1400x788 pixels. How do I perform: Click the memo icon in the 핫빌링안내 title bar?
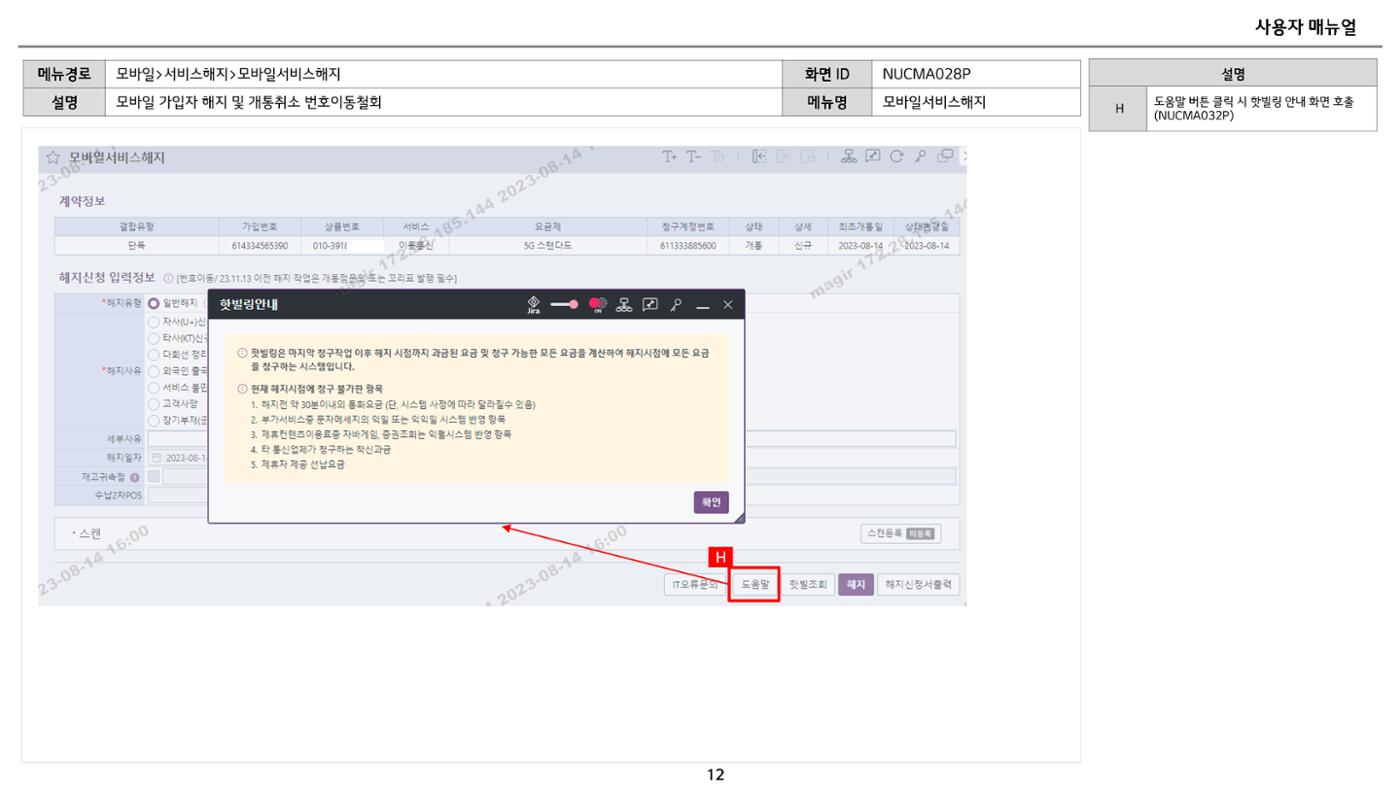[650, 305]
